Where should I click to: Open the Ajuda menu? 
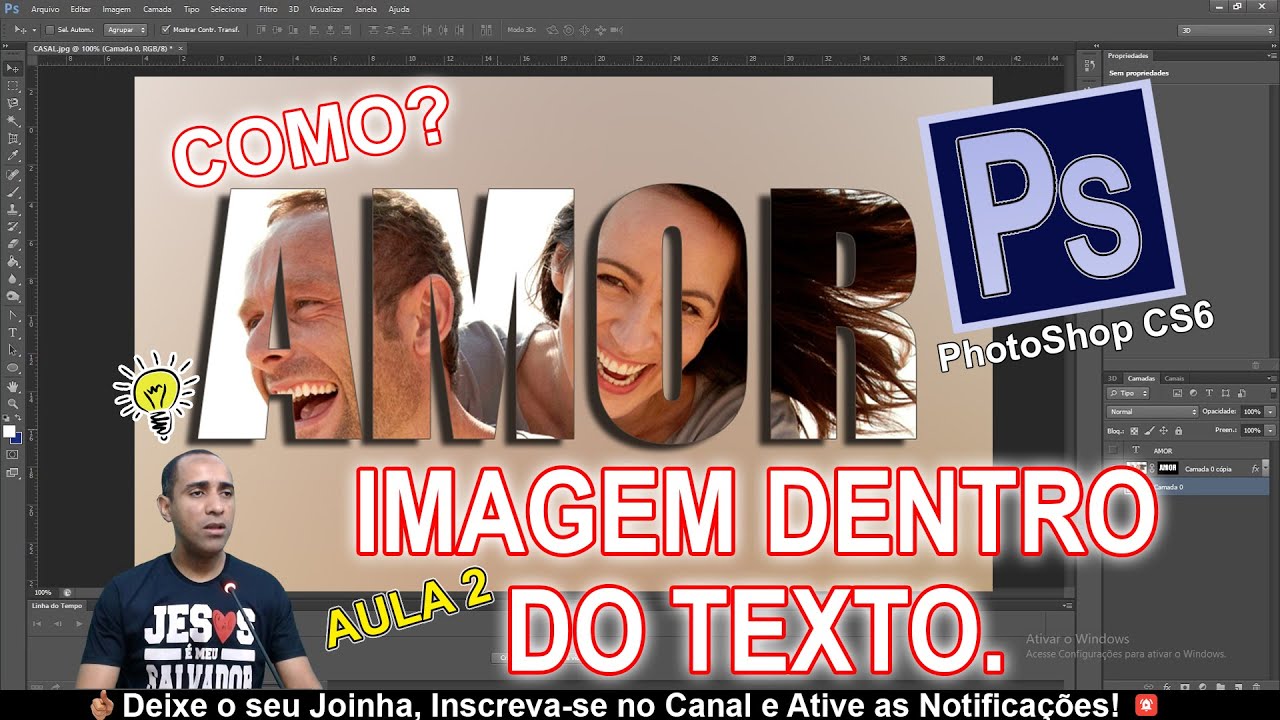tap(399, 9)
